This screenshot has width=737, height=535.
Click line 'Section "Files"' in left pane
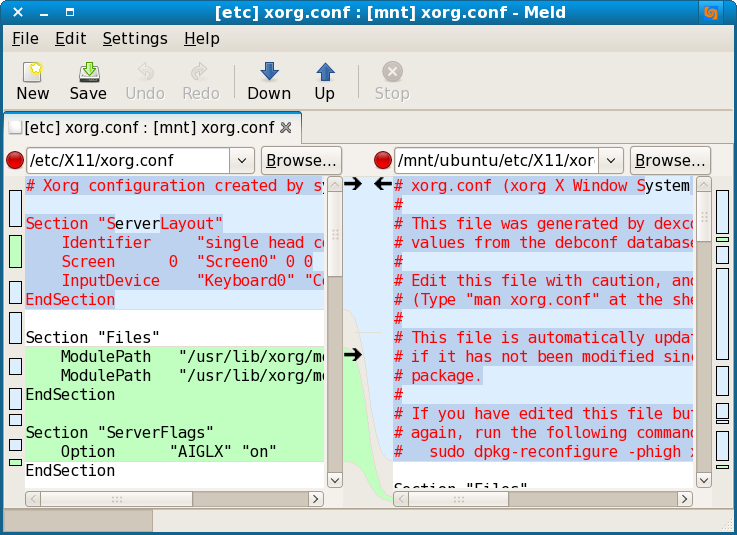(x=93, y=338)
